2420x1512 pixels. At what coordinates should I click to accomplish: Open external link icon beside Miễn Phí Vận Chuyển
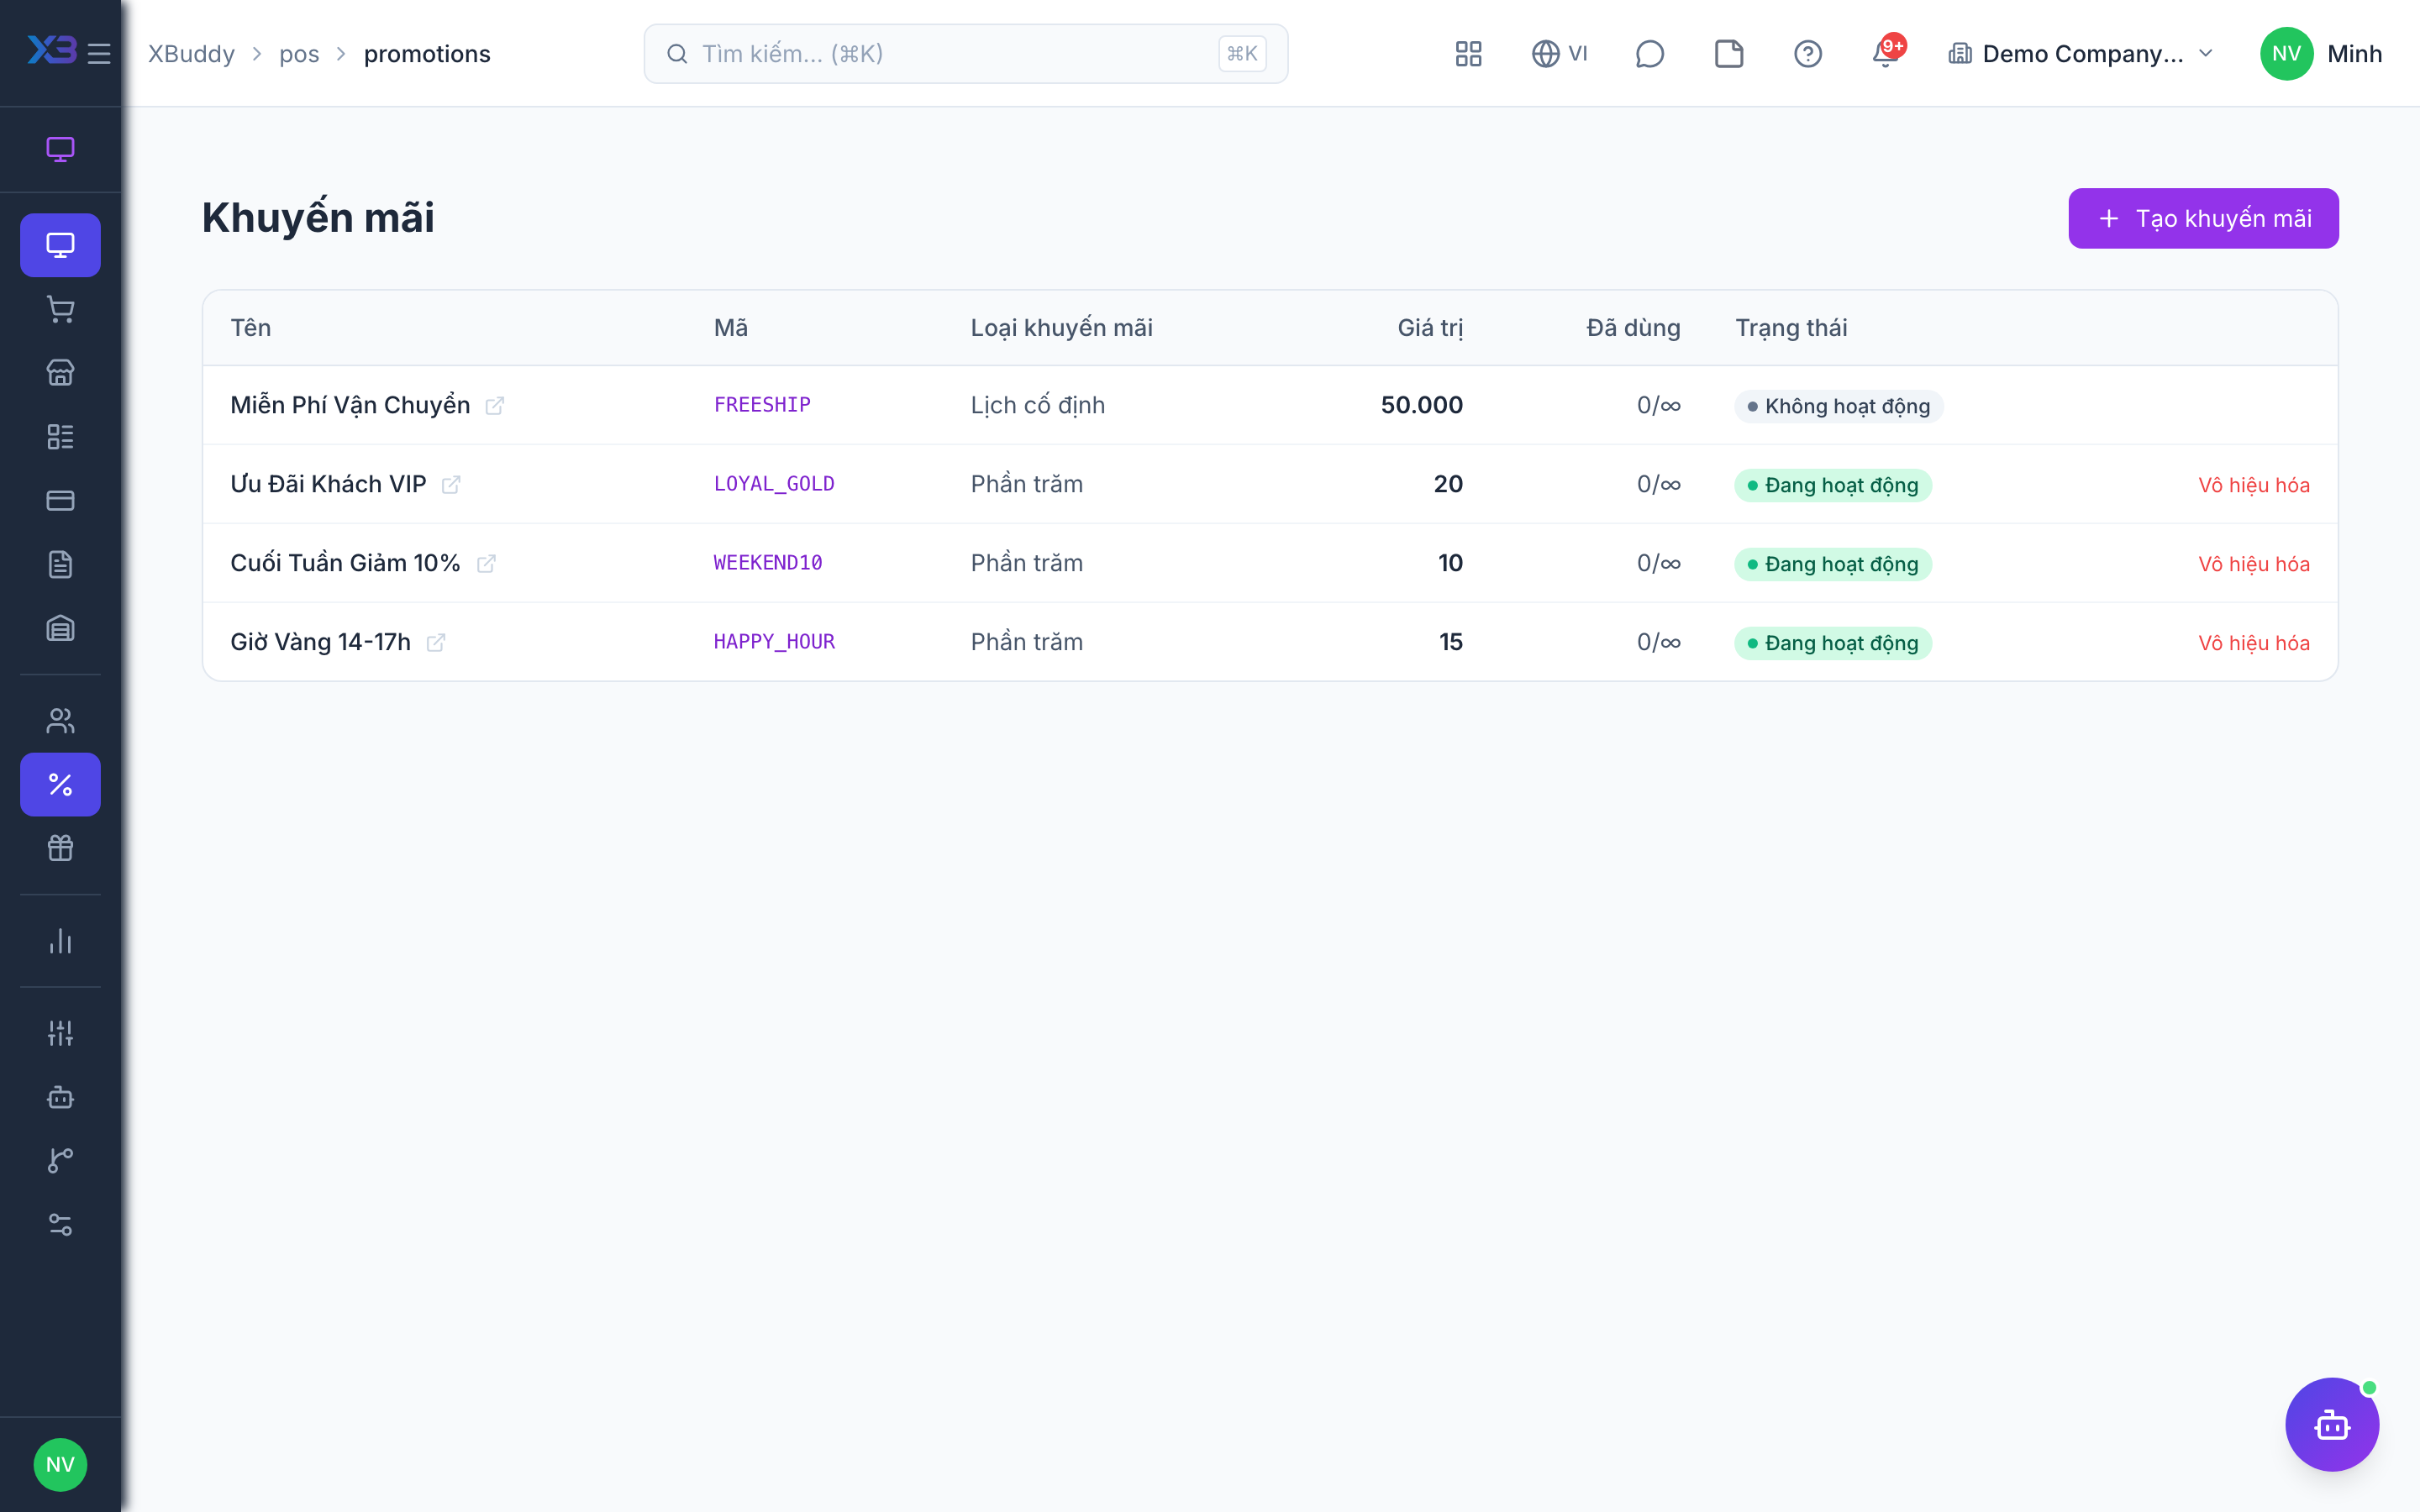(495, 405)
